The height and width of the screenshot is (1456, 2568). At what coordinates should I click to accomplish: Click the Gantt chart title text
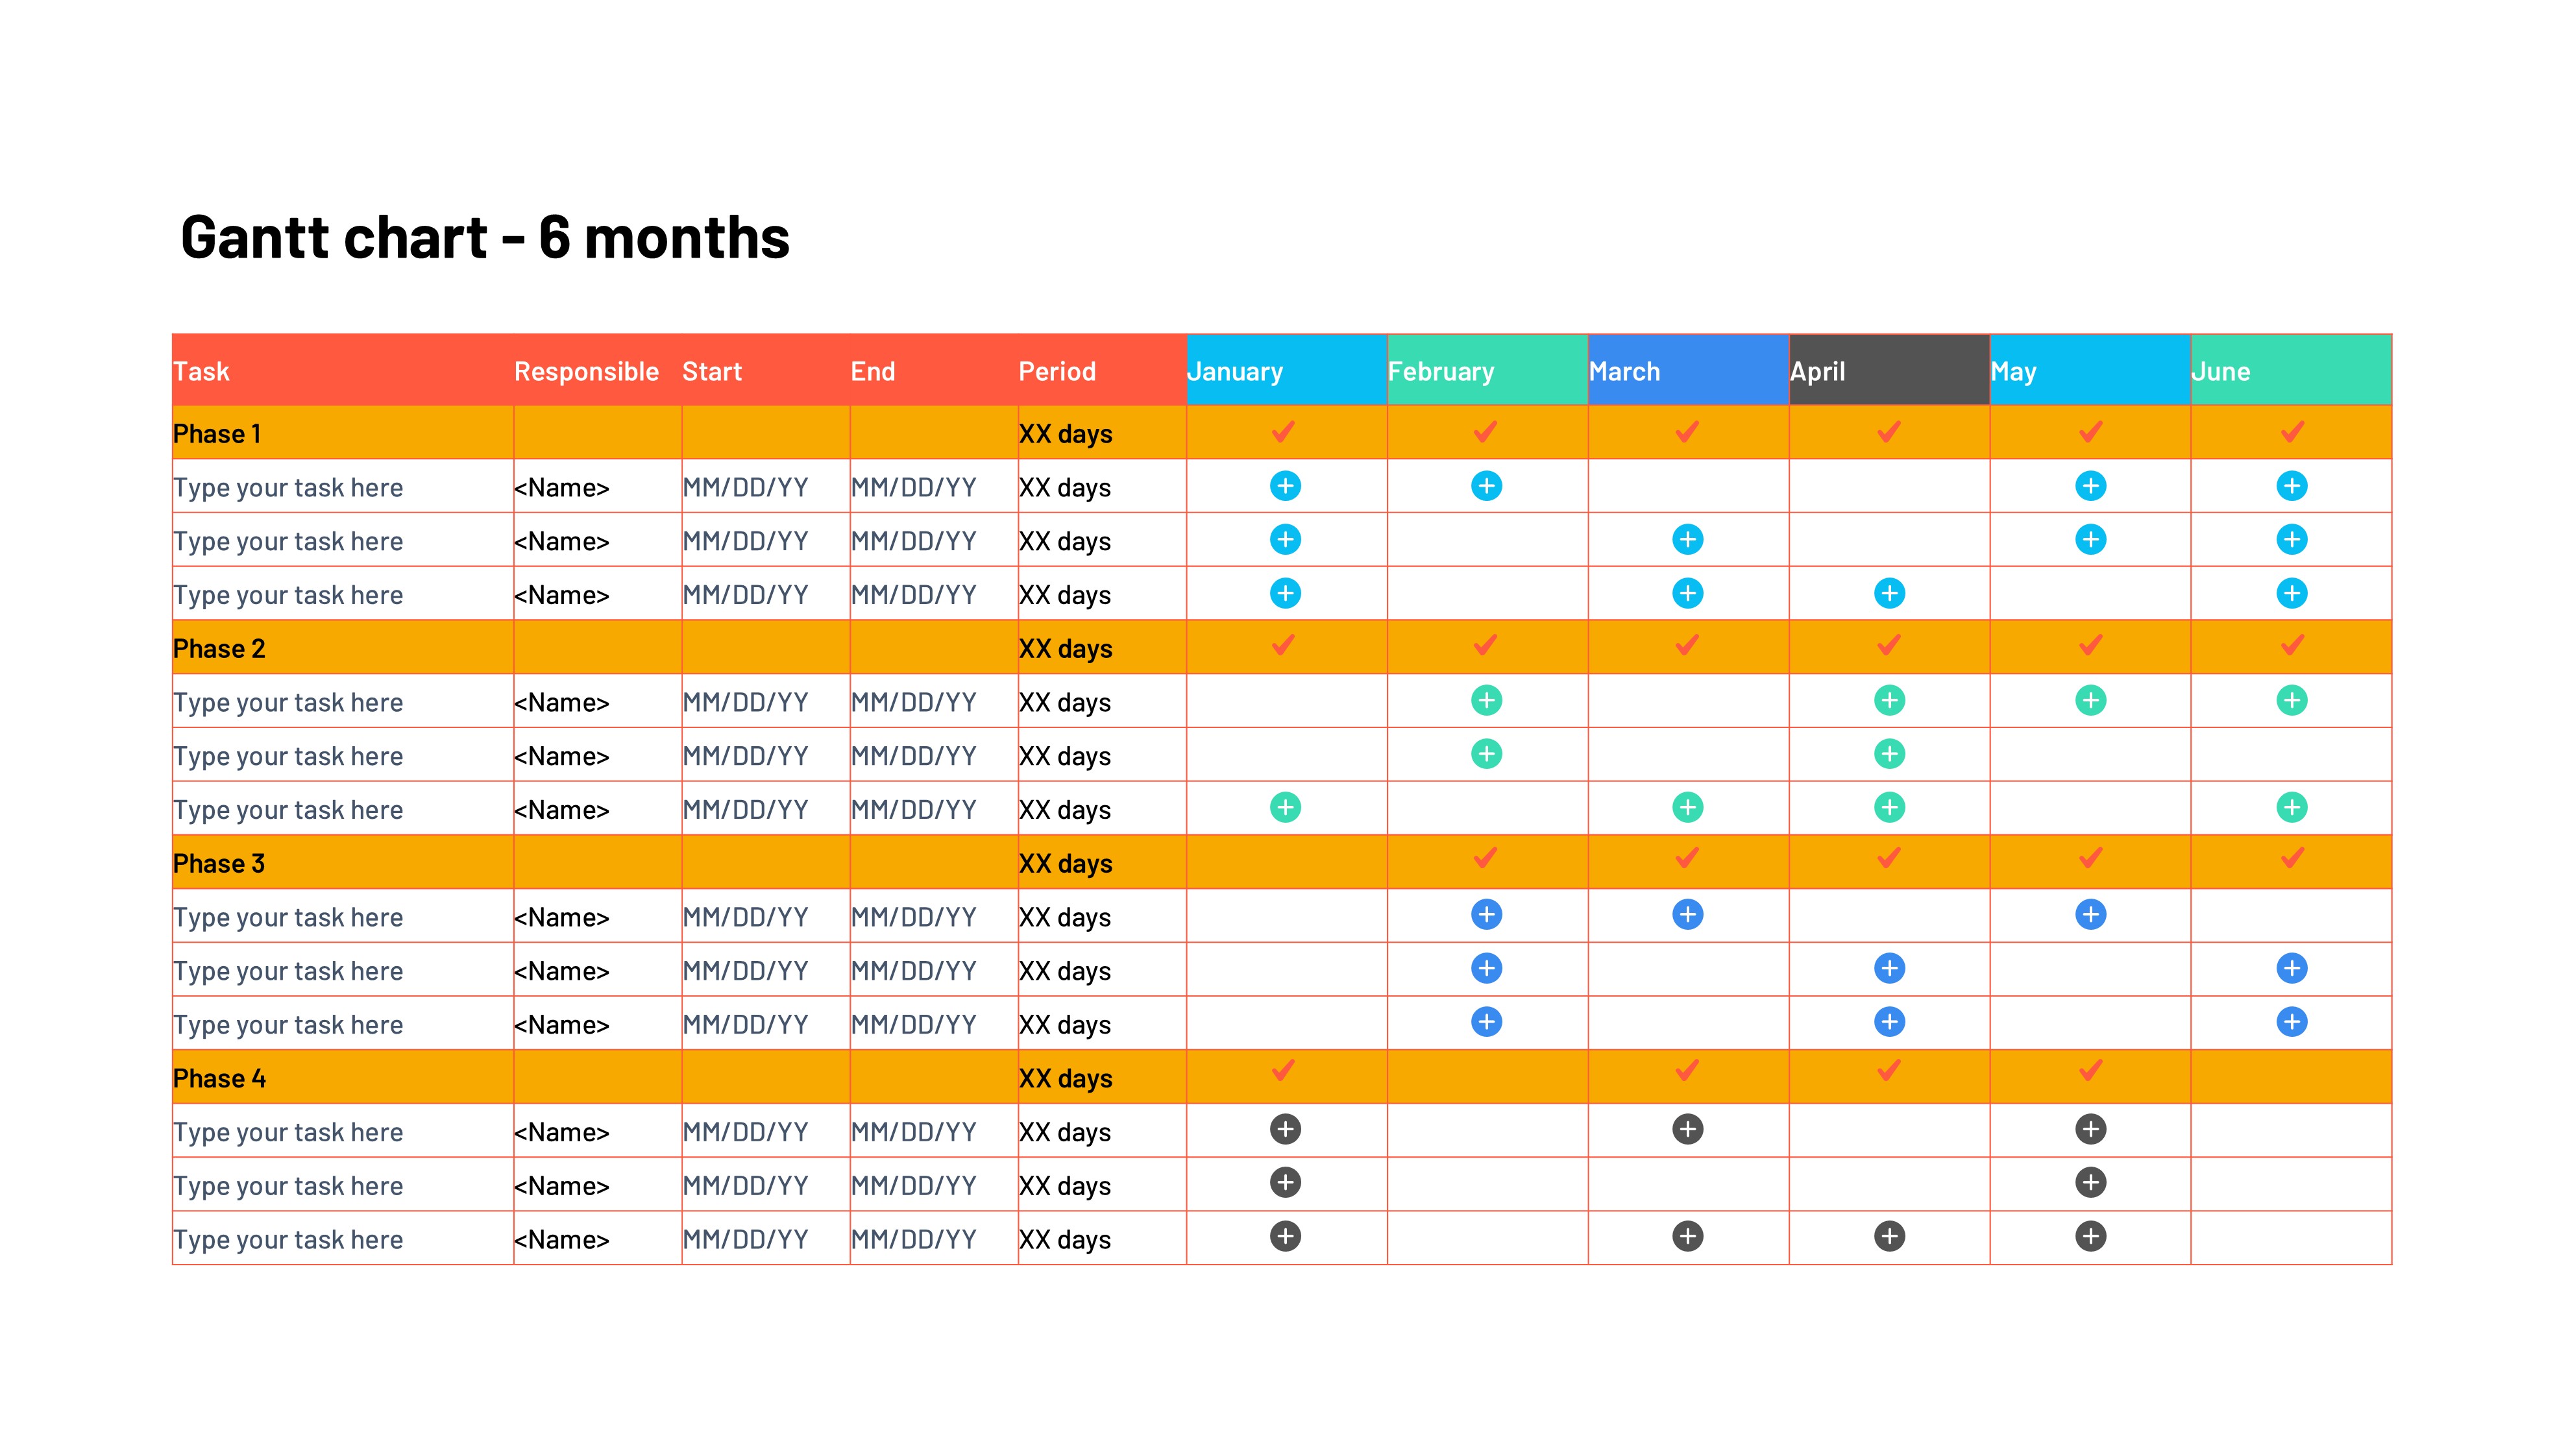[x=485, y=238]
